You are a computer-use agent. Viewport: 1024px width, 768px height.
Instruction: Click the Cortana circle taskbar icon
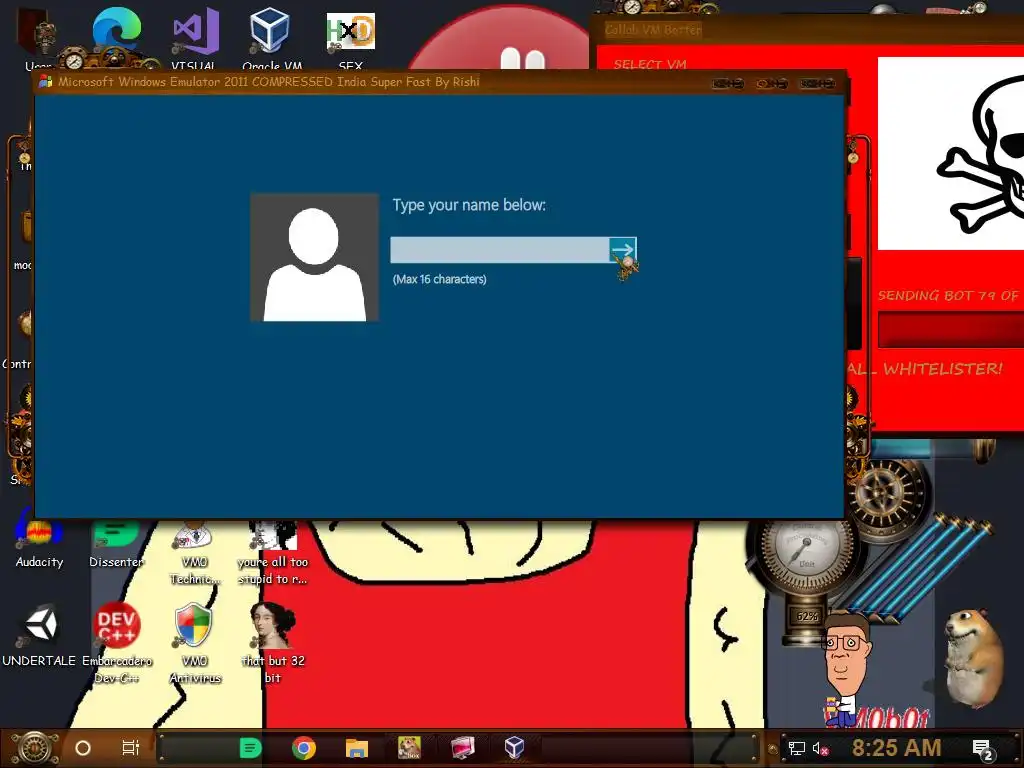(x=83, y=748)
